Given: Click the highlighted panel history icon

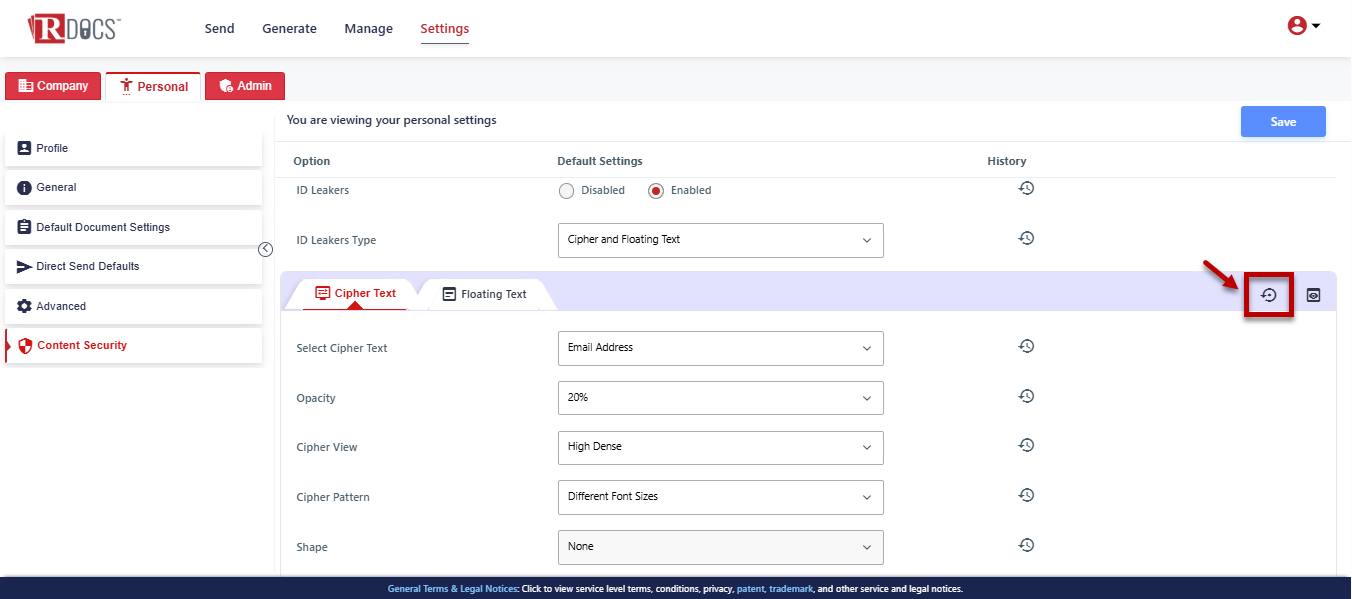Looking at the screenshot, I should 1268,295.
